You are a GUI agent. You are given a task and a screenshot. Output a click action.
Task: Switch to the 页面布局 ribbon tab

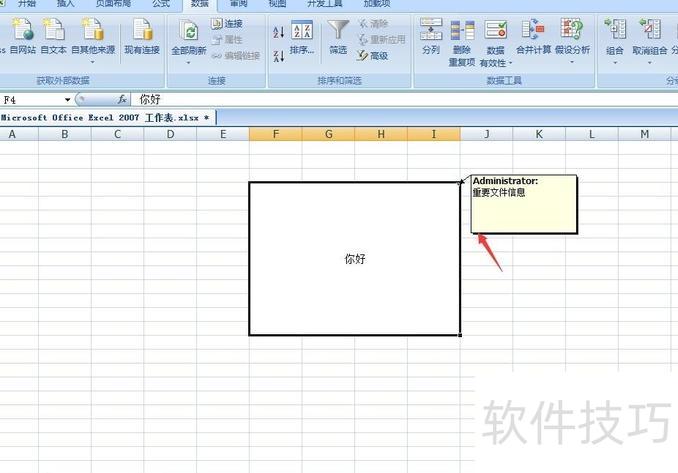coord(113,3)
